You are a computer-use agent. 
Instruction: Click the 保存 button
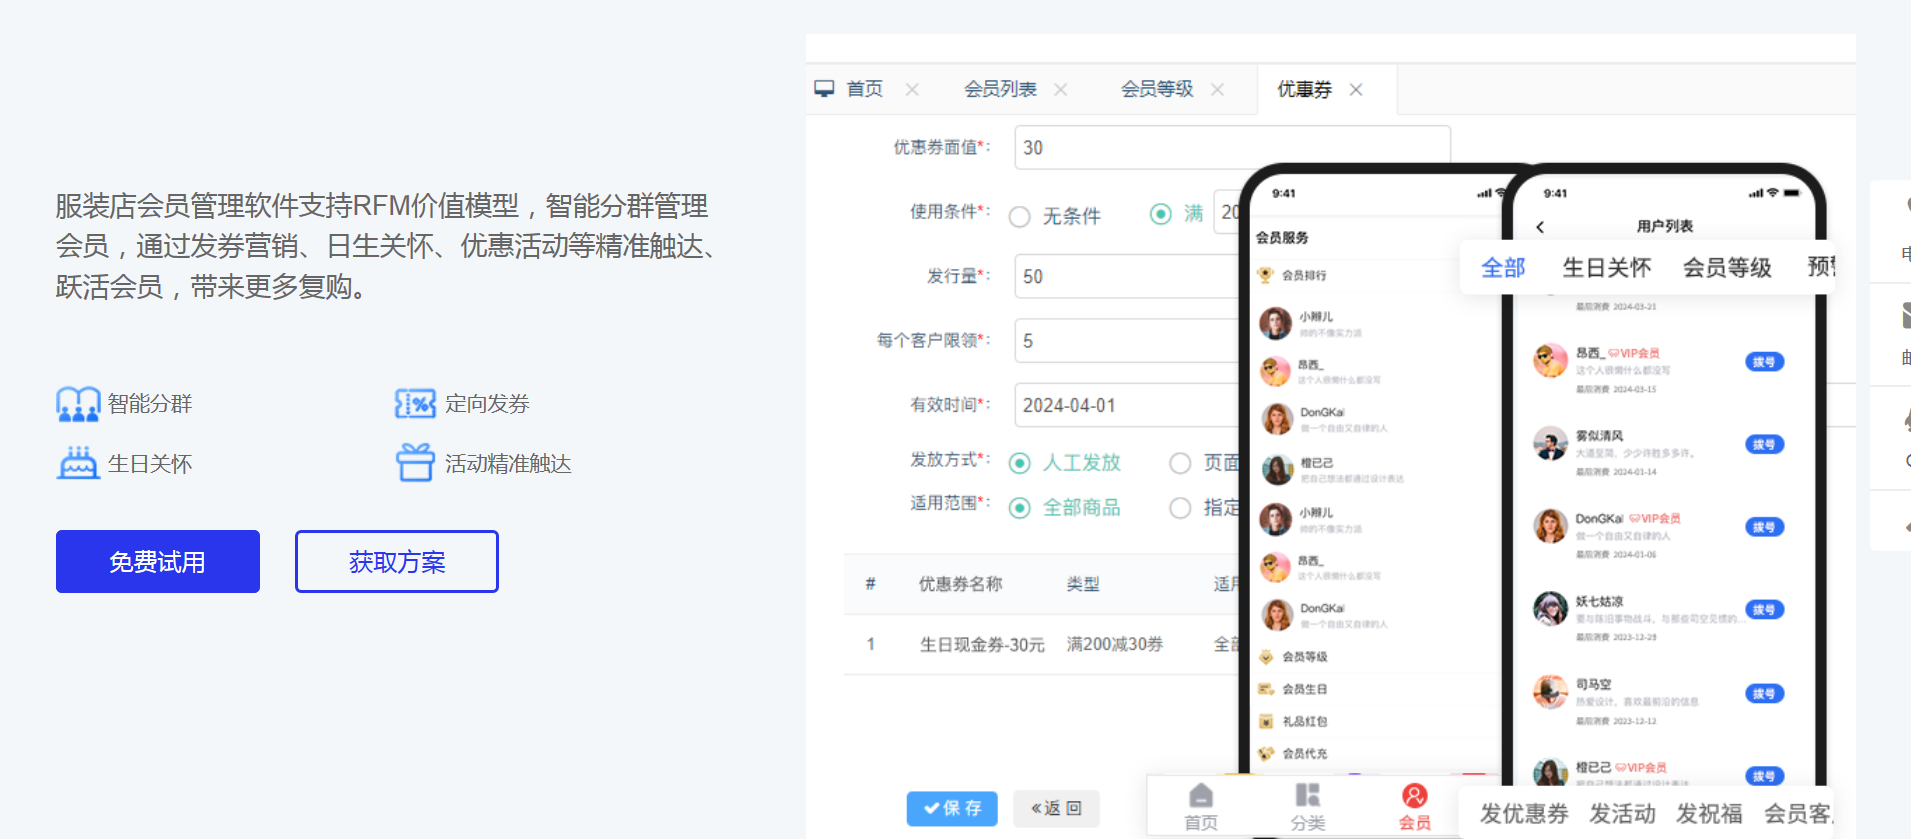(x=952, y=808)
